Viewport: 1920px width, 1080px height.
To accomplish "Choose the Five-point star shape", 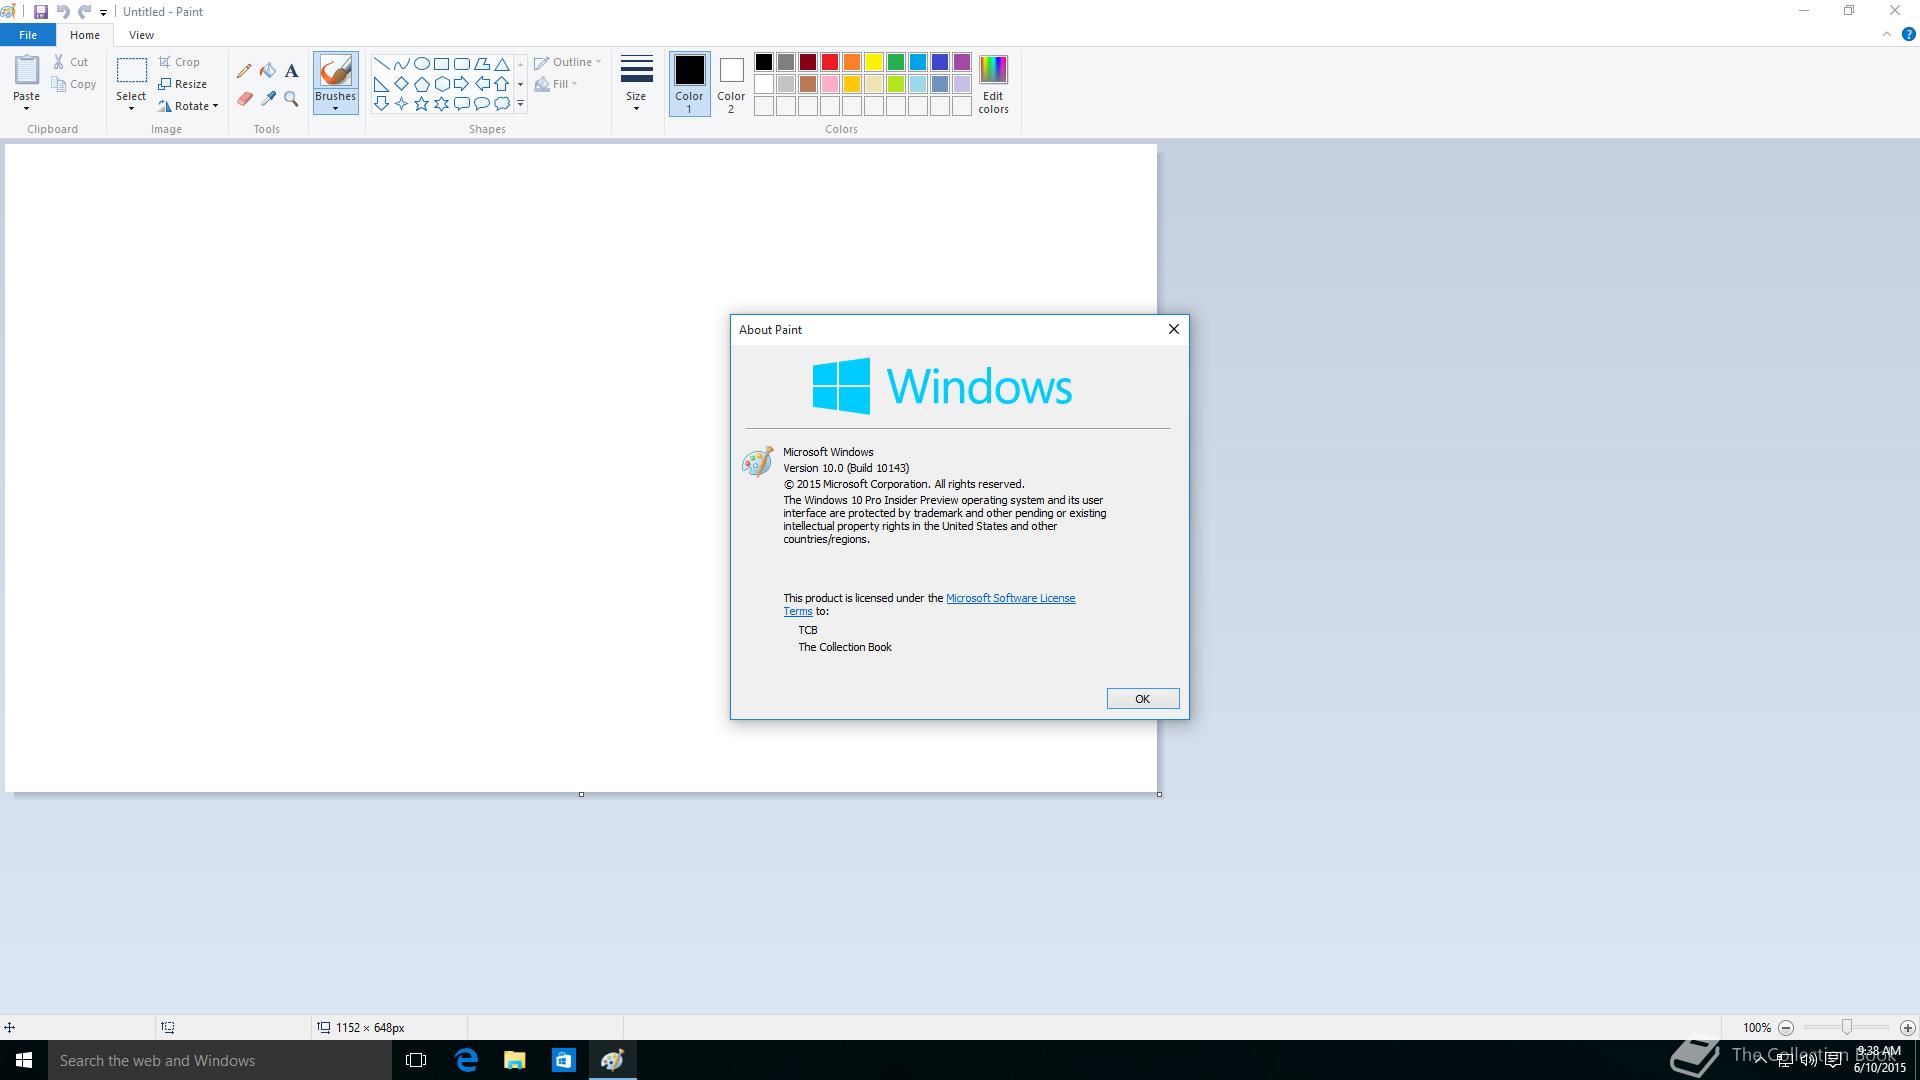I will coord(421,104).
